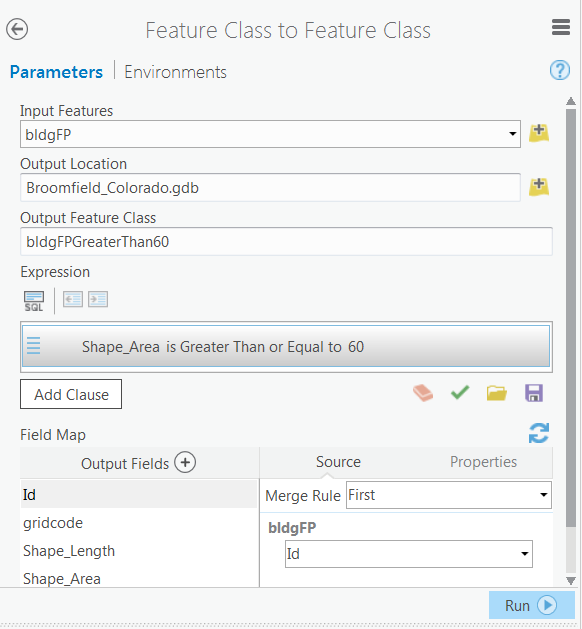Screen dimensions: 582x629
Task: Open the hamburger options menu
Action: click(x=561, y=27)
